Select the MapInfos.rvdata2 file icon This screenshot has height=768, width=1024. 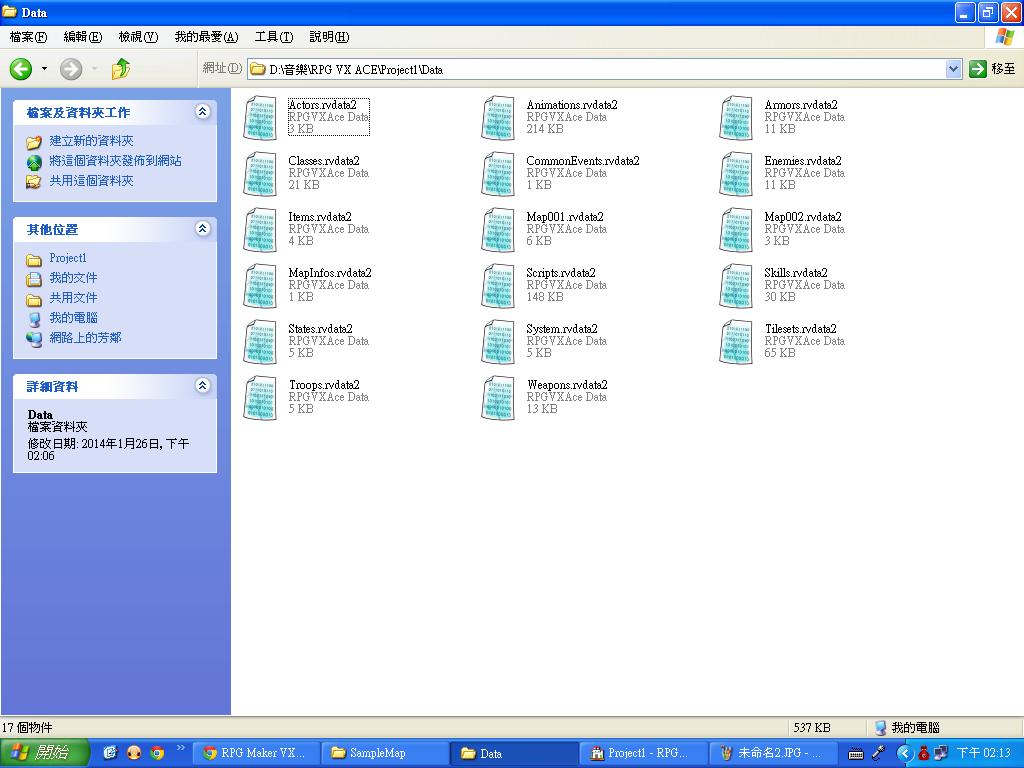260,286
